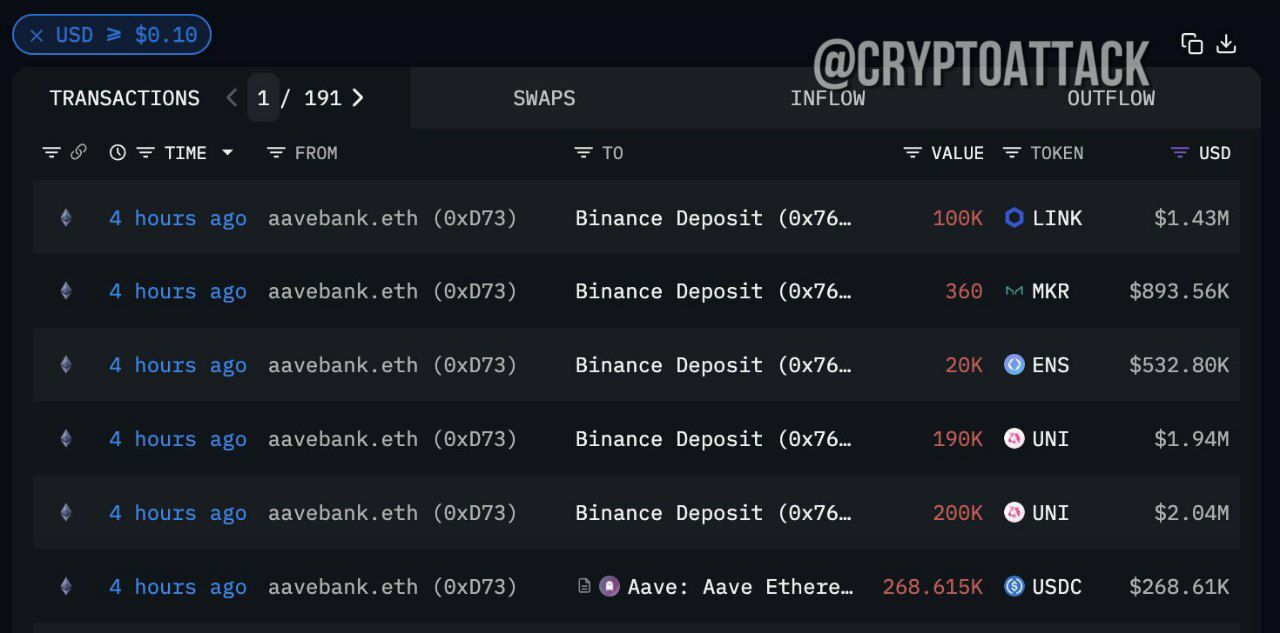Image resolution: width=1280 pixels, height=633 pixels.
Task: Click the copy icon at top right
Action: 1192,43
